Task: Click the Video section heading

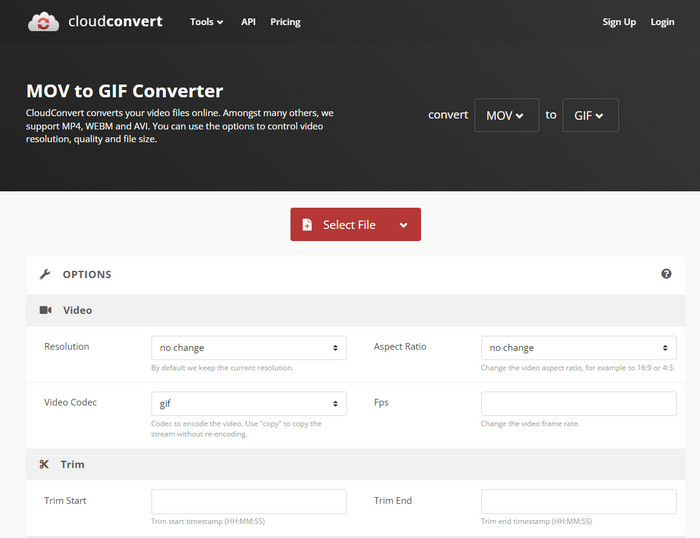Action: point(78,310)
